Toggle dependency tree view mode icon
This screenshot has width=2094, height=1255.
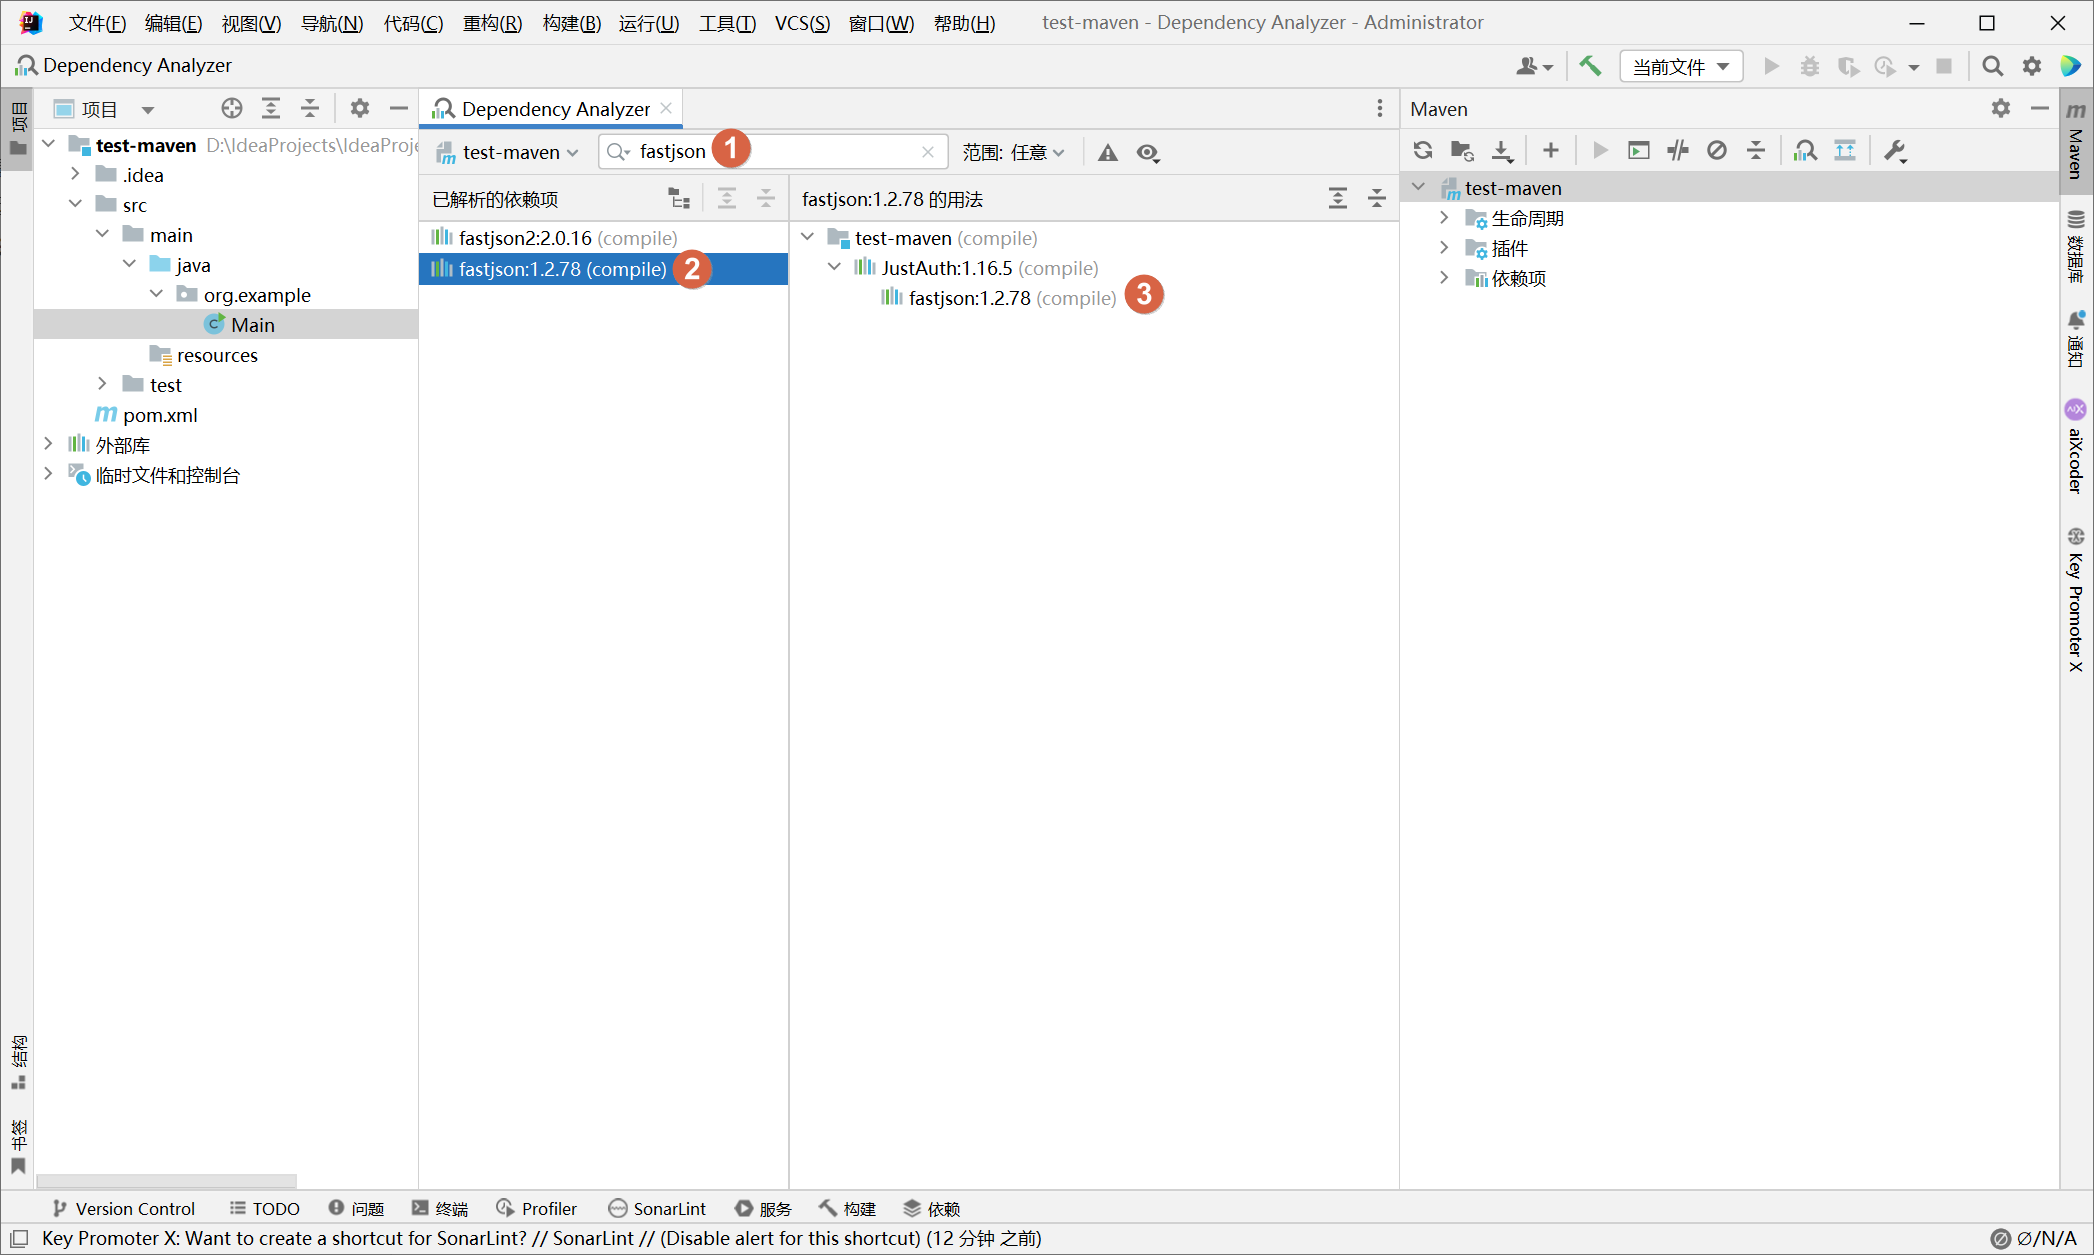click(680, 199)
